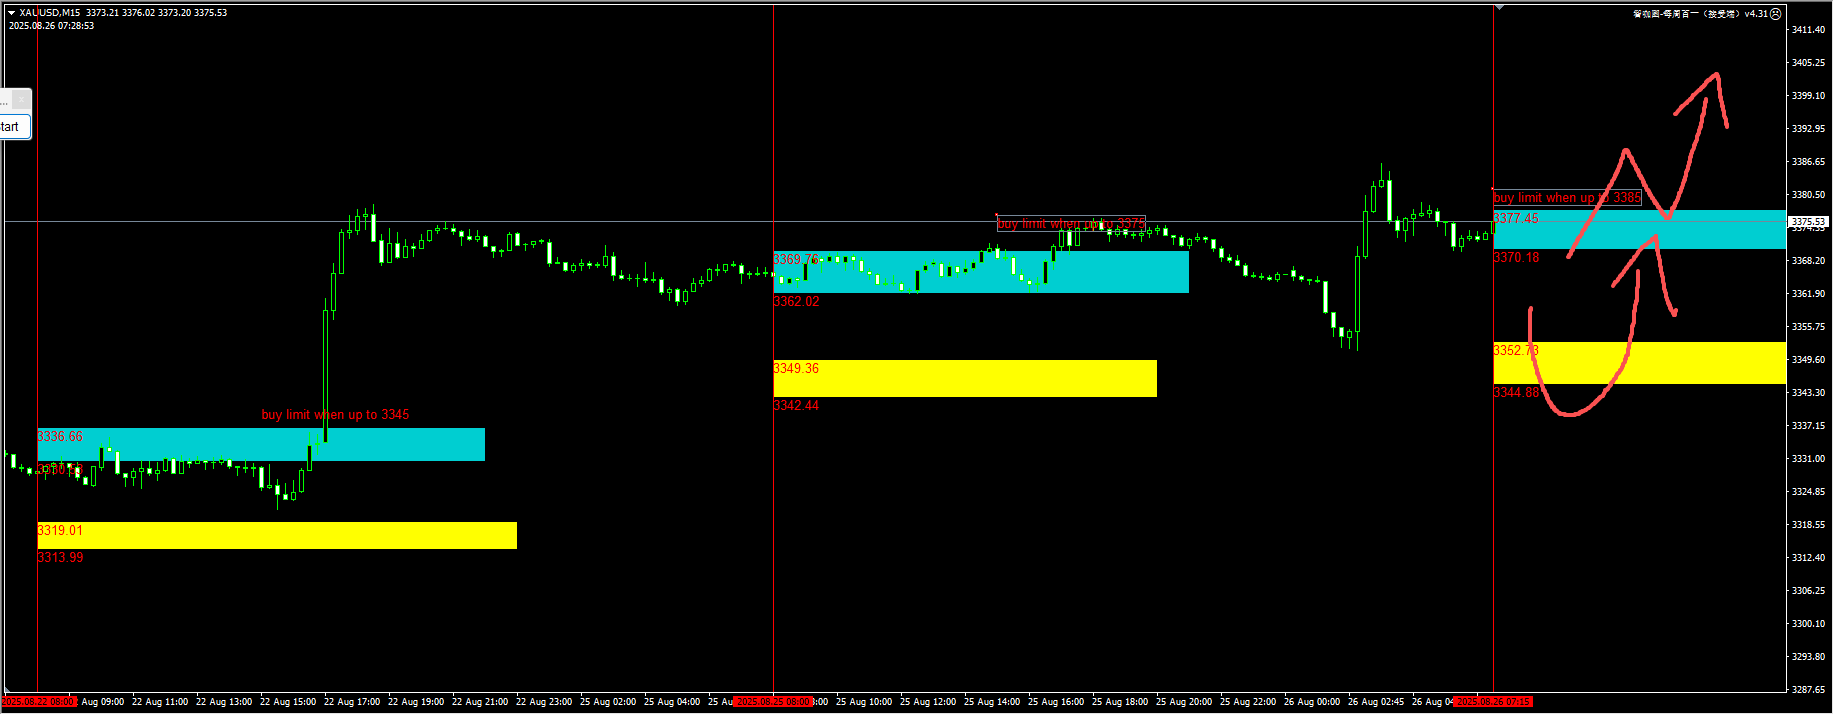Open the XAUUSD,M15 chart dropdown triangle
This screenshot has height=715, width=1834.
coord(11,13)
